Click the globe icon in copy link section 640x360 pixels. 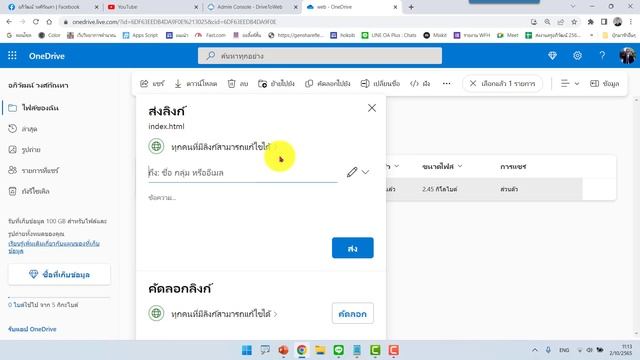(156, 313)
